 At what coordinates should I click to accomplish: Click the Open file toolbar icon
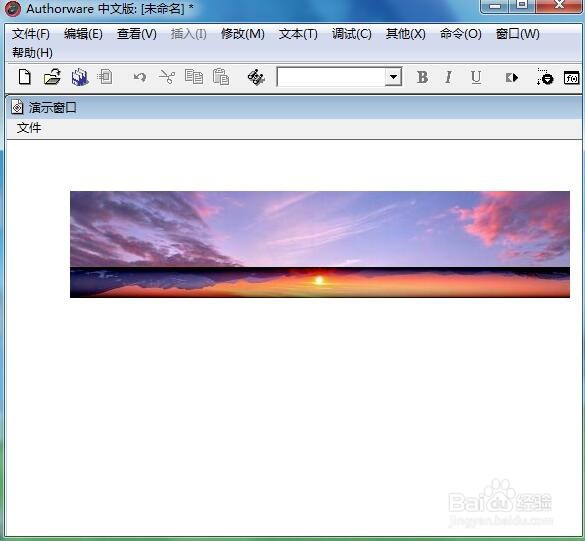point(52,77)
